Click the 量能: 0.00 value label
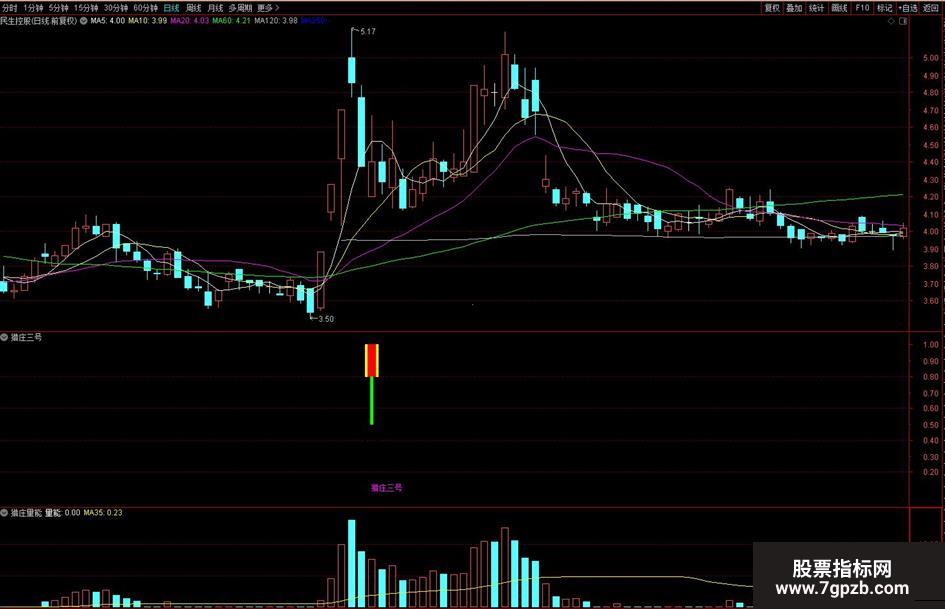 click(63, 513)
